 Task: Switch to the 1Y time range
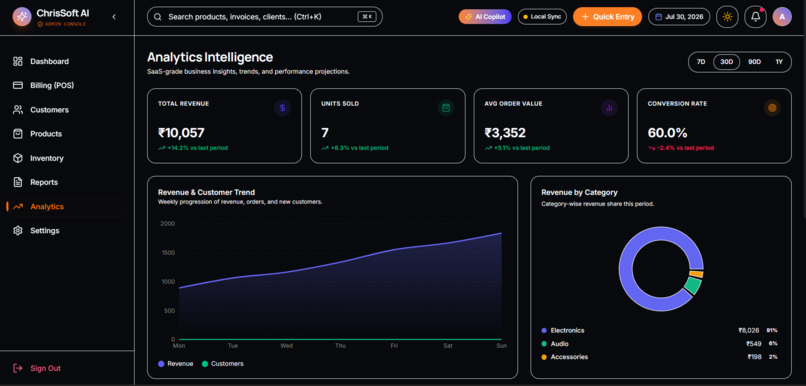pyautogui.click(x=779, y=62)
